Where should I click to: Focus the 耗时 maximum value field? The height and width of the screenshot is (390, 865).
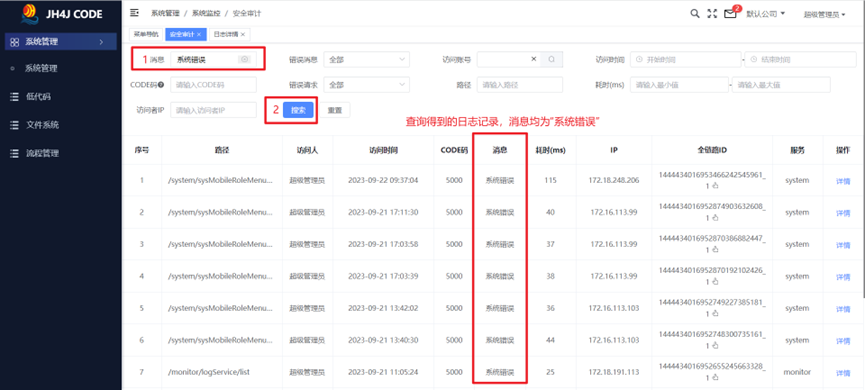pyautogui.click(x=781, y=84)
